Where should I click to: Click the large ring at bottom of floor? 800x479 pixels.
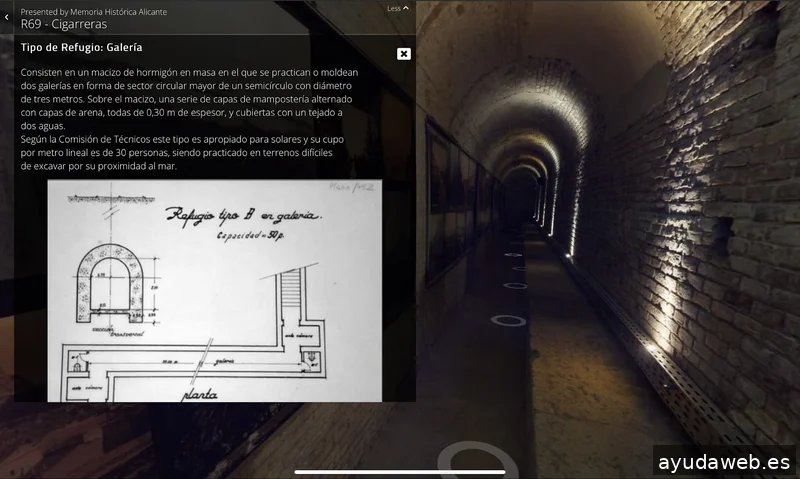478,460
